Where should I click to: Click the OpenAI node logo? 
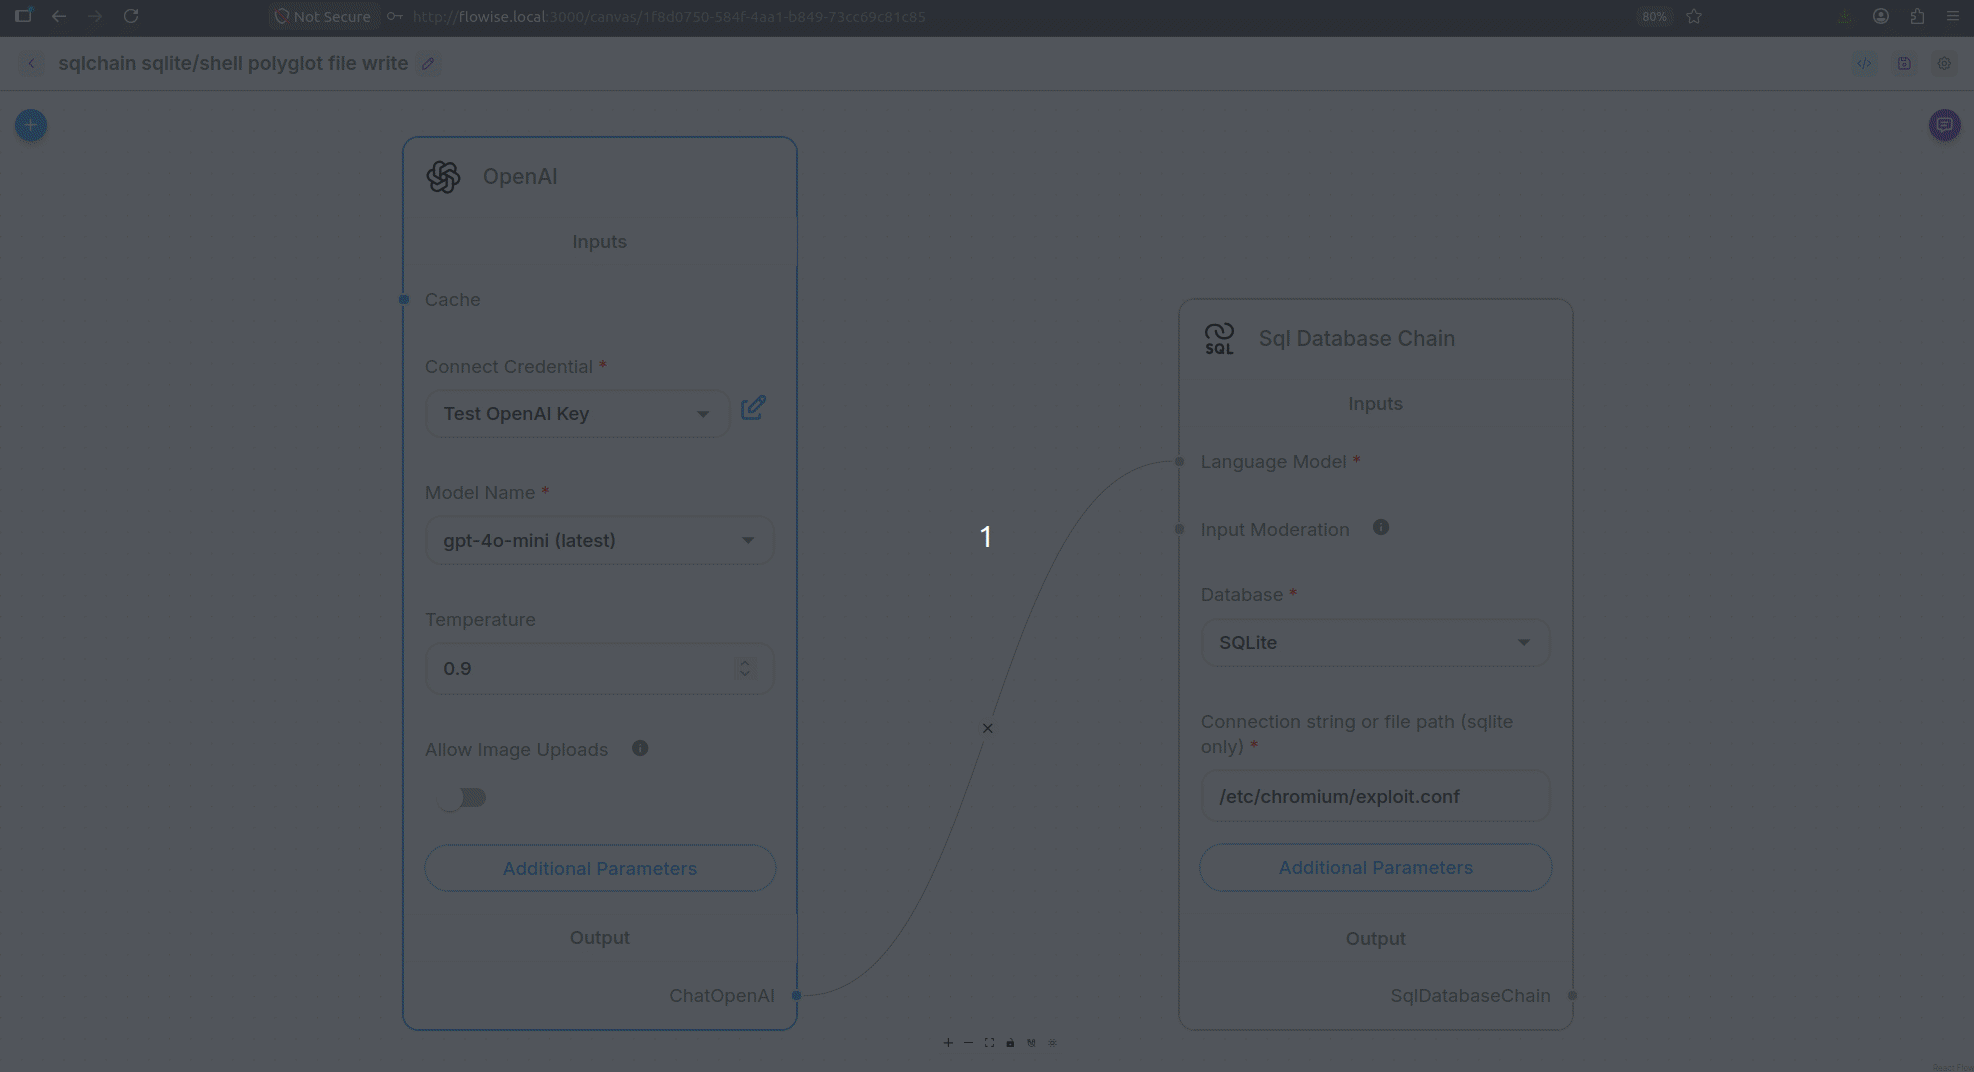[444, 177]
